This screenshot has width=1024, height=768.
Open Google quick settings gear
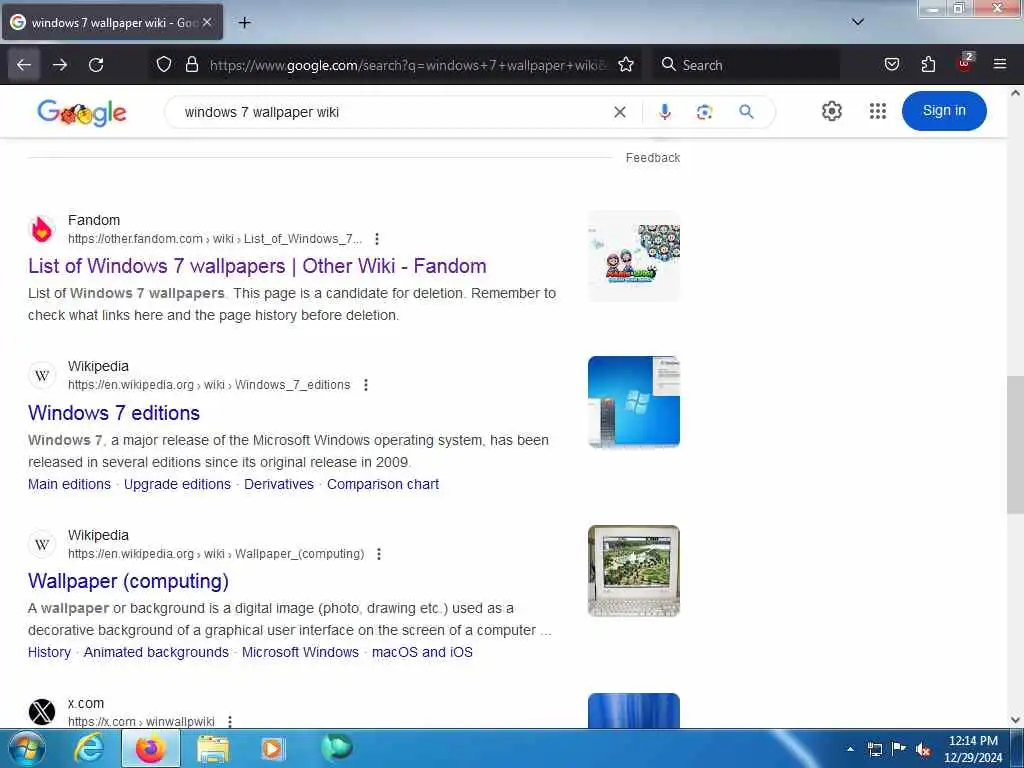tap(831, 111)
